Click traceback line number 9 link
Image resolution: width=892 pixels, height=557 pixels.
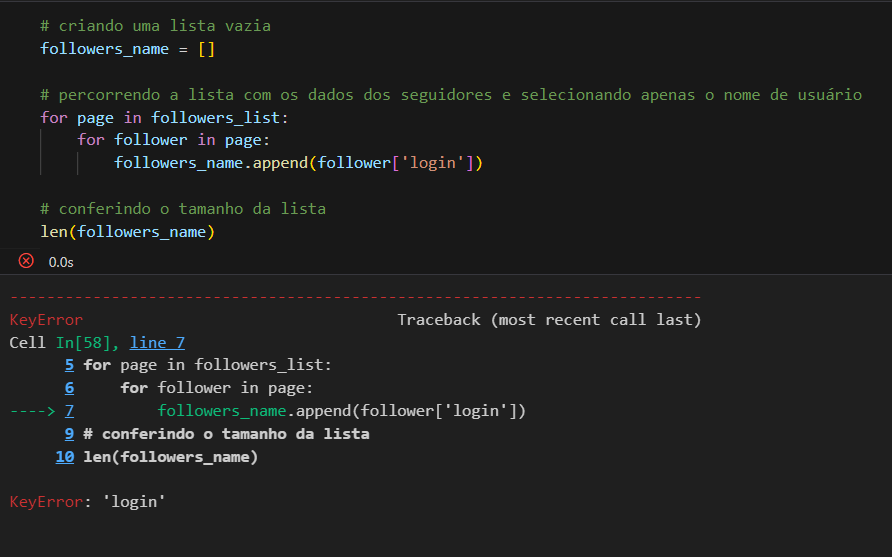coord(69,434)
